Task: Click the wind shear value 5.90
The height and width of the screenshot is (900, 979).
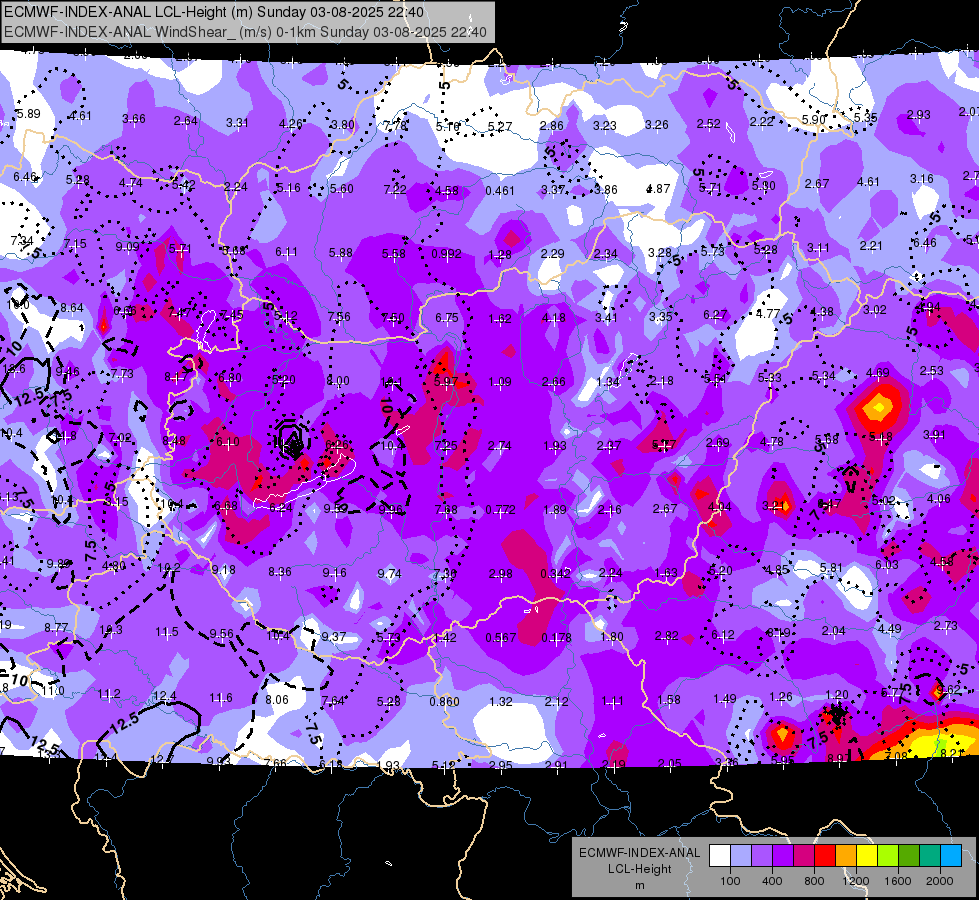Action: tap(814, 119)
